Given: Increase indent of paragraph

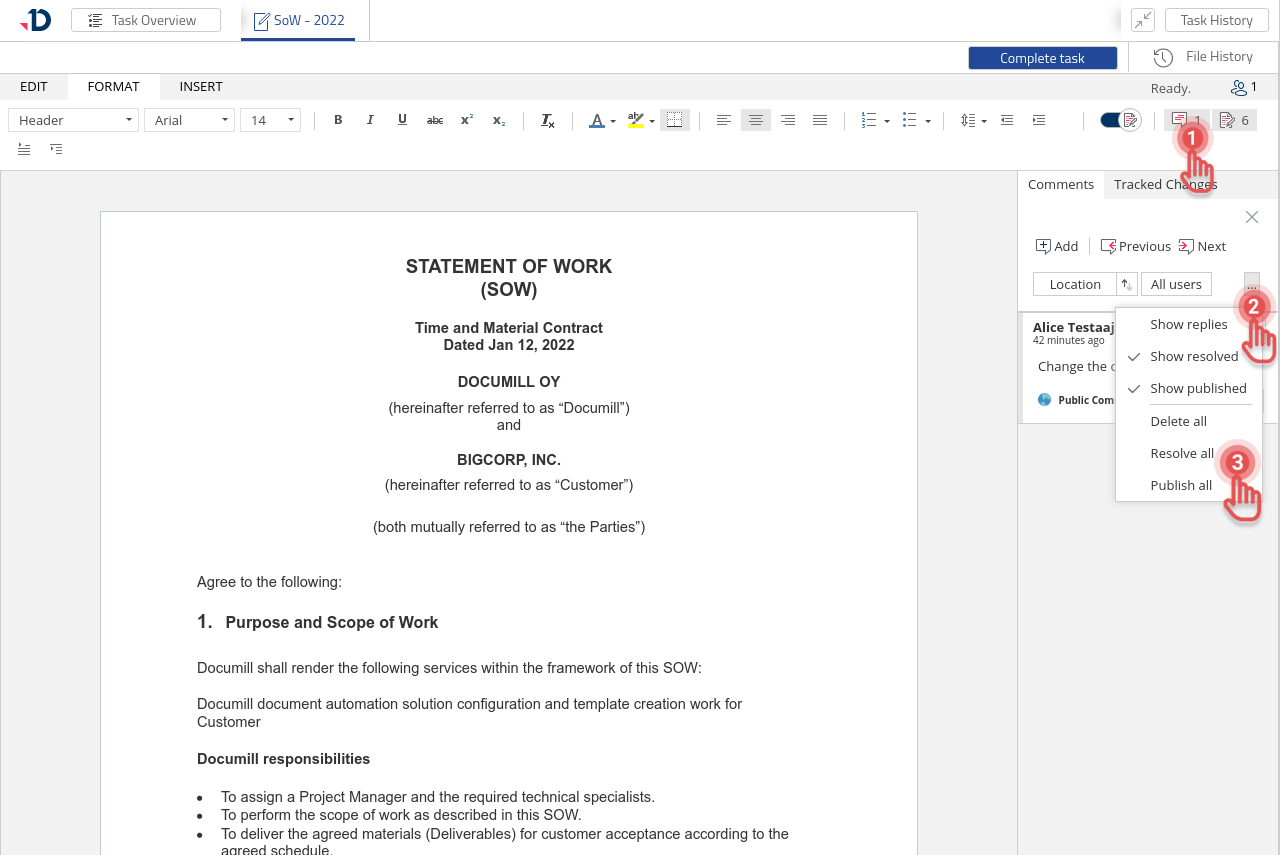Looking at the screenshot, I should click(1039, 120).
